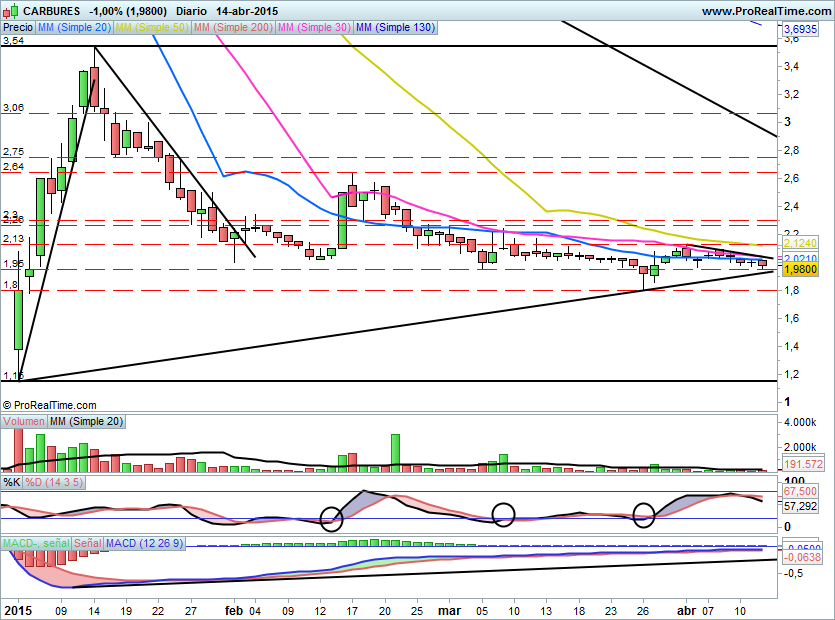Click the yellow MM (Simple 50) label

(150, 28)
